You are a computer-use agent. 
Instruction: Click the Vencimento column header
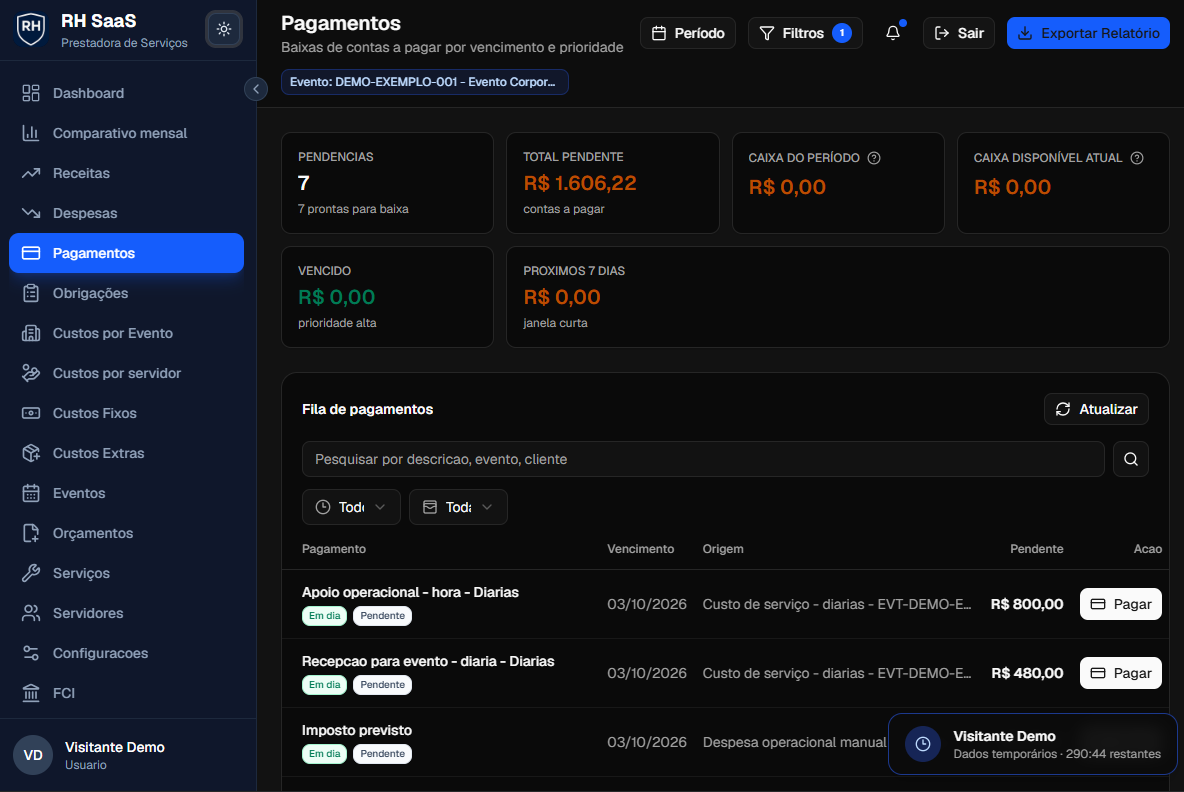pos(640,549)
